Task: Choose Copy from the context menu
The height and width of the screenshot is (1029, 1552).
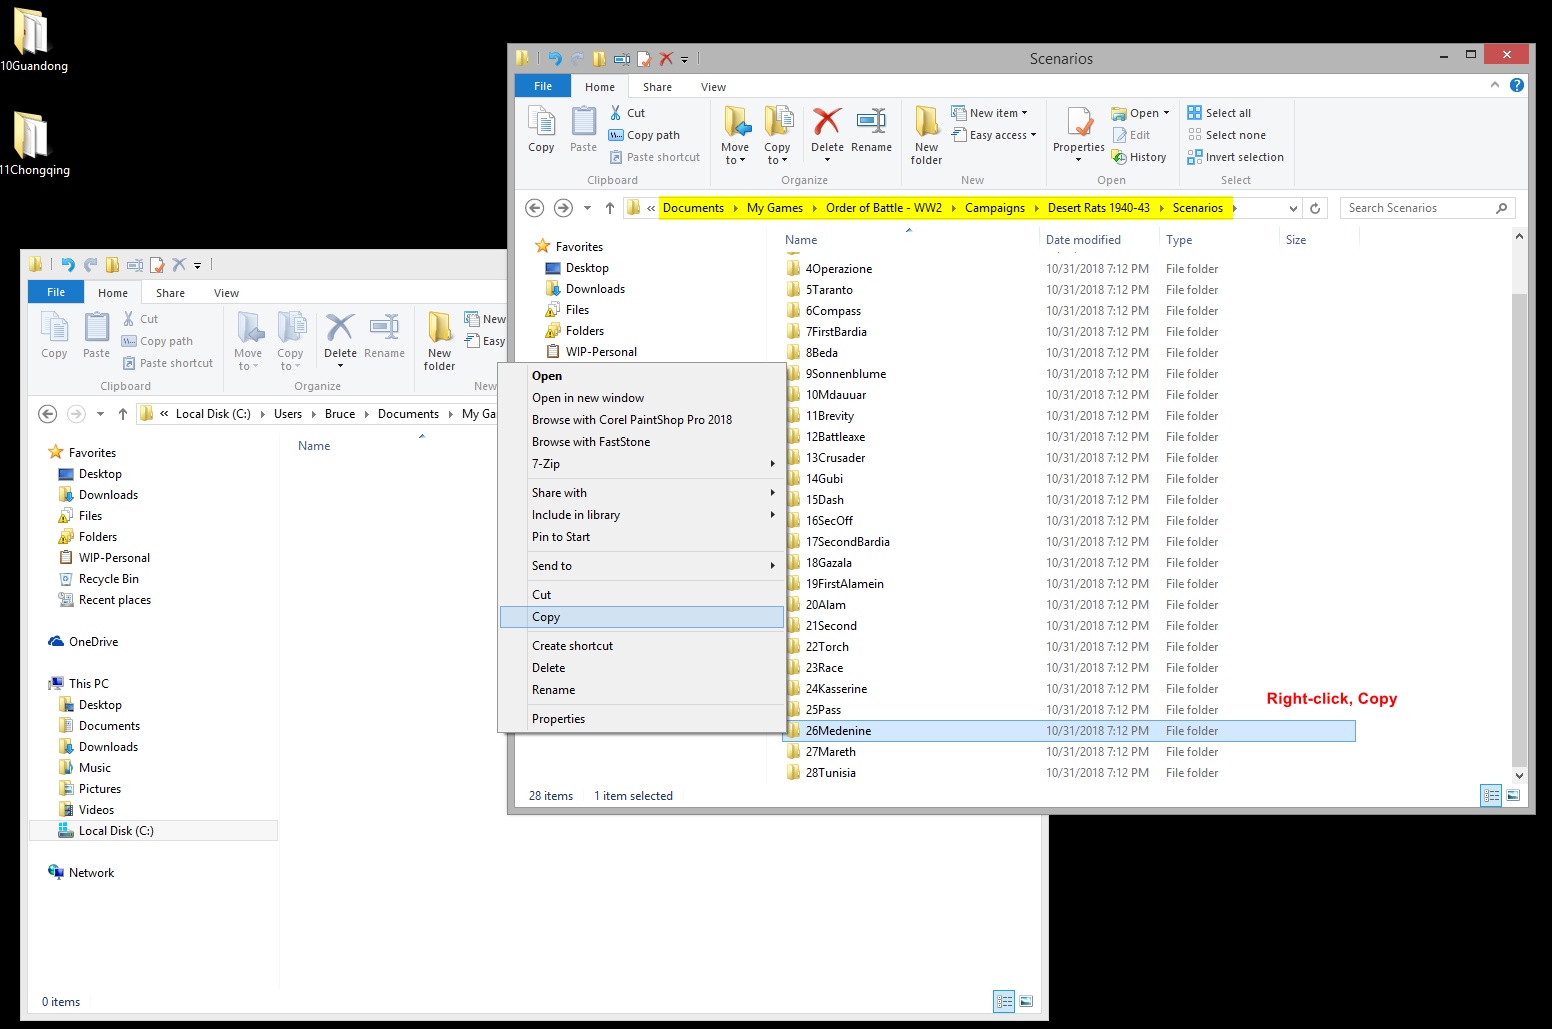Action: (x=546, y=617)
